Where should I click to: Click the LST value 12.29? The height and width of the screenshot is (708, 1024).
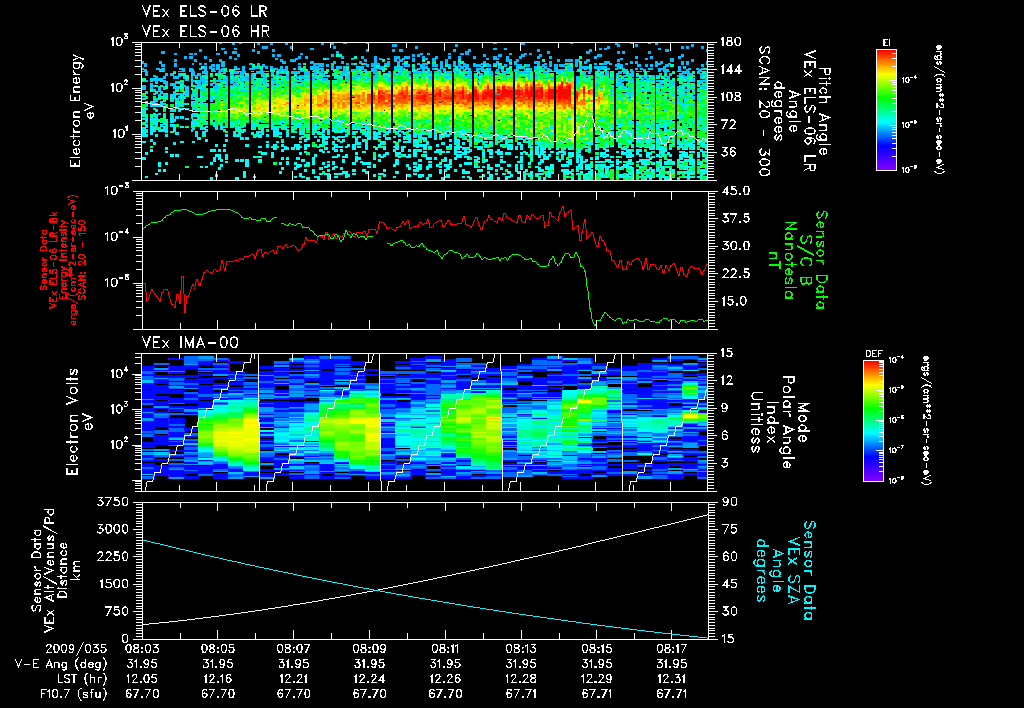(597, 679)
